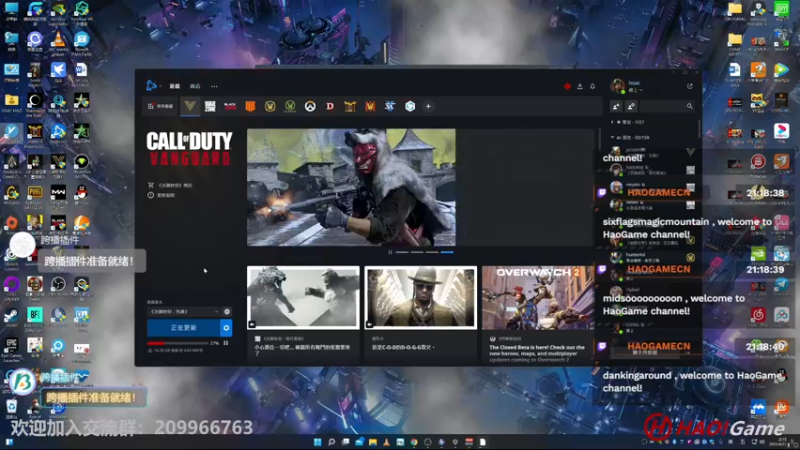Screen dimensions: 800x450
Task: Click the second friend-request icon
Action: click(631, 106)
